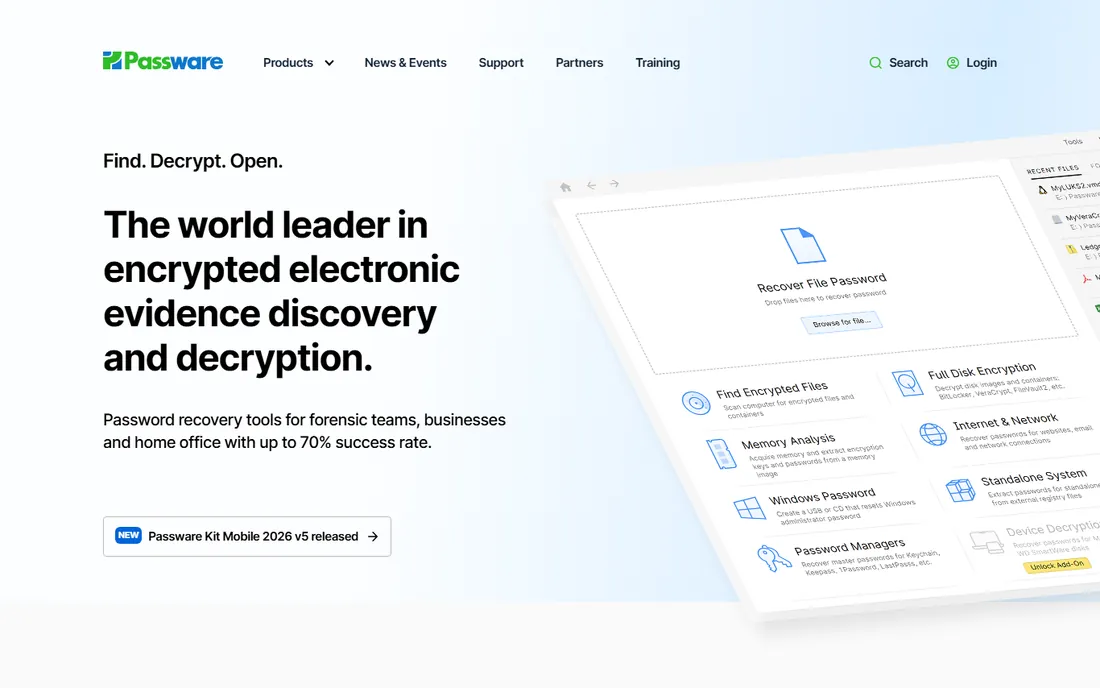Select the Windows Password label
The width and height of the screenshot is (1100, 688).
pyautogui.click(x=822, y=496)
